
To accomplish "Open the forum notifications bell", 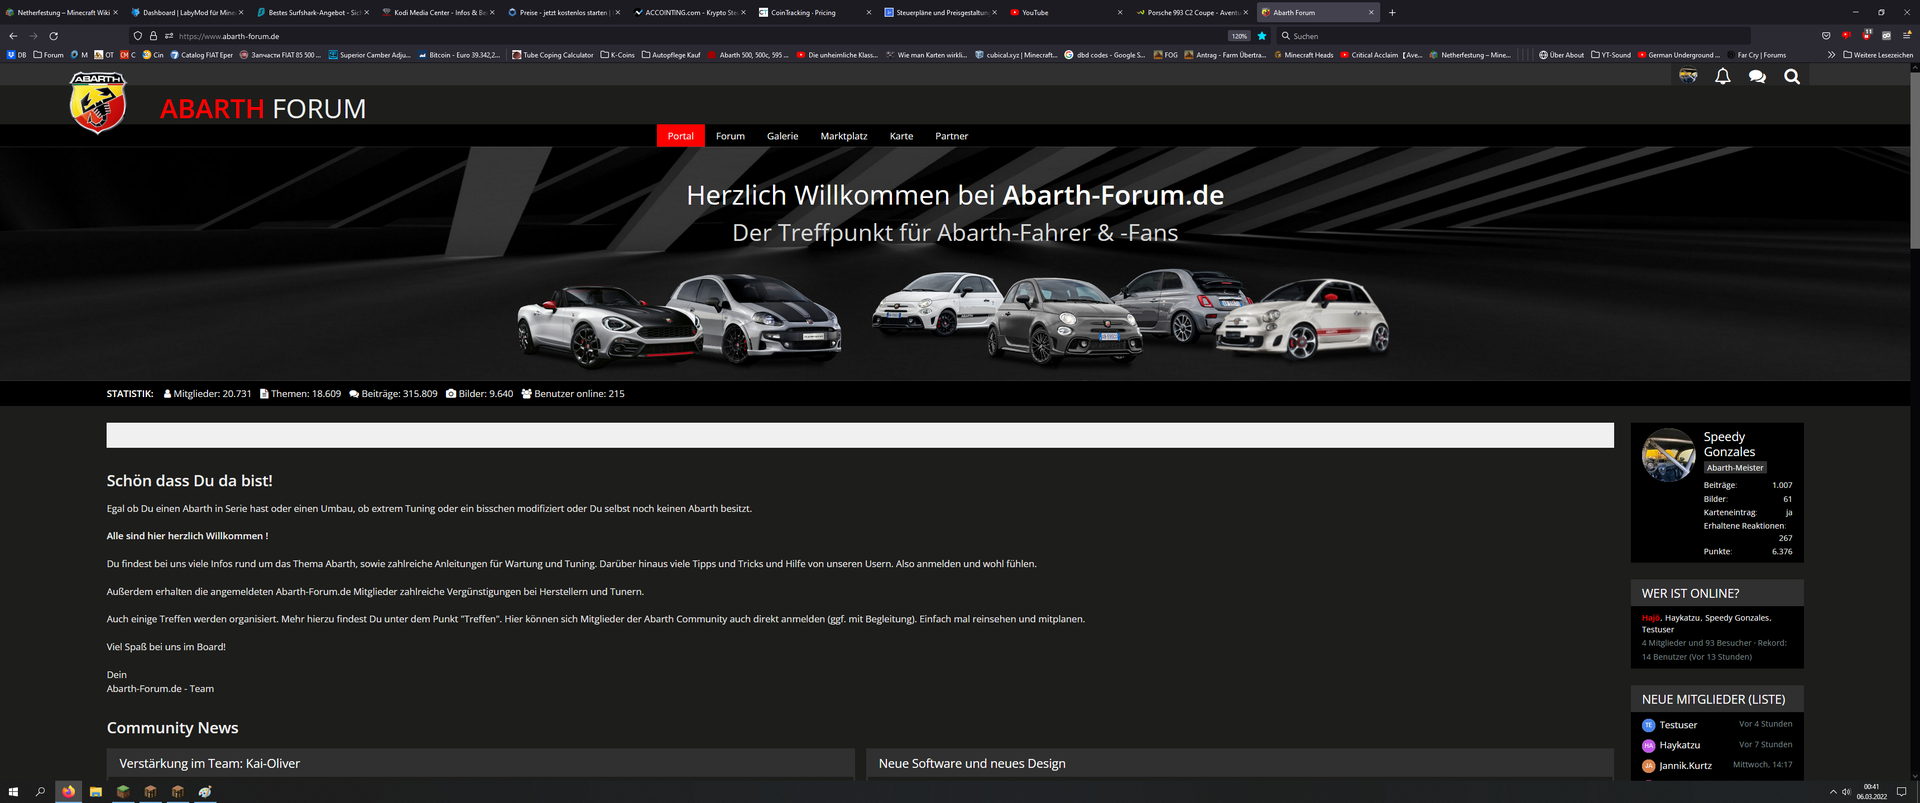I will [x=1722, y=77].
